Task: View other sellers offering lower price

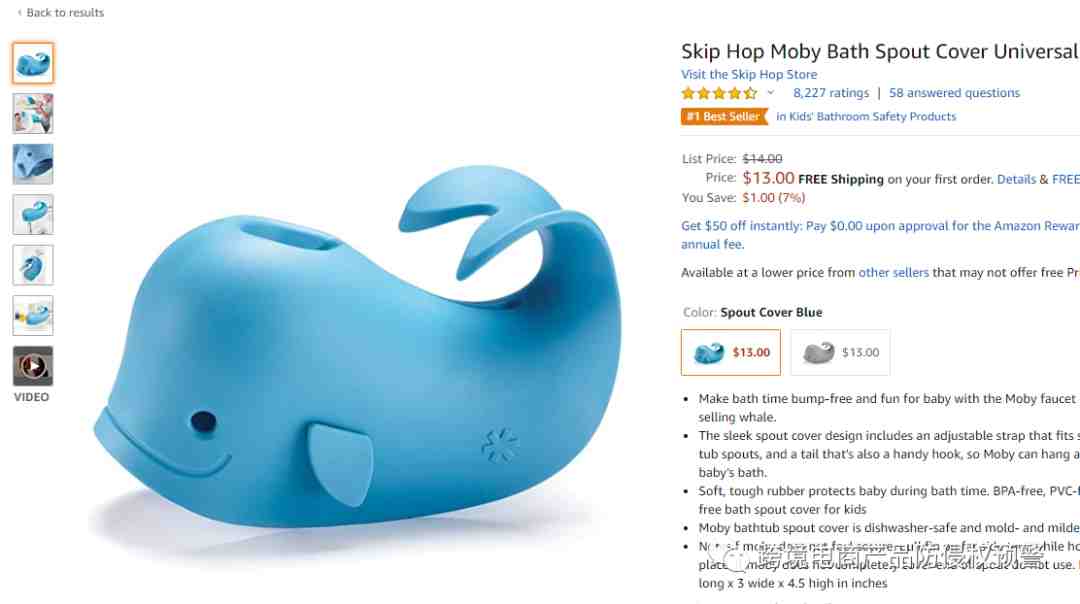Action: (x=893, y=273)
